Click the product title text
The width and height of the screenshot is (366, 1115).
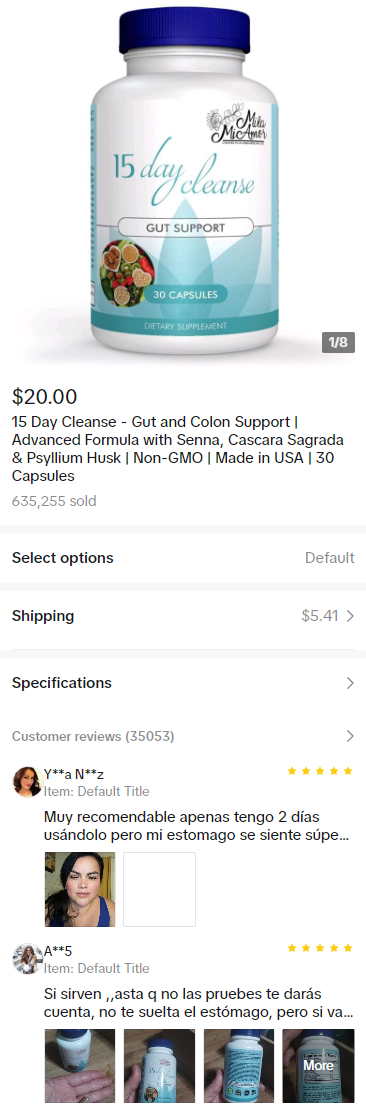click(178, 449)
